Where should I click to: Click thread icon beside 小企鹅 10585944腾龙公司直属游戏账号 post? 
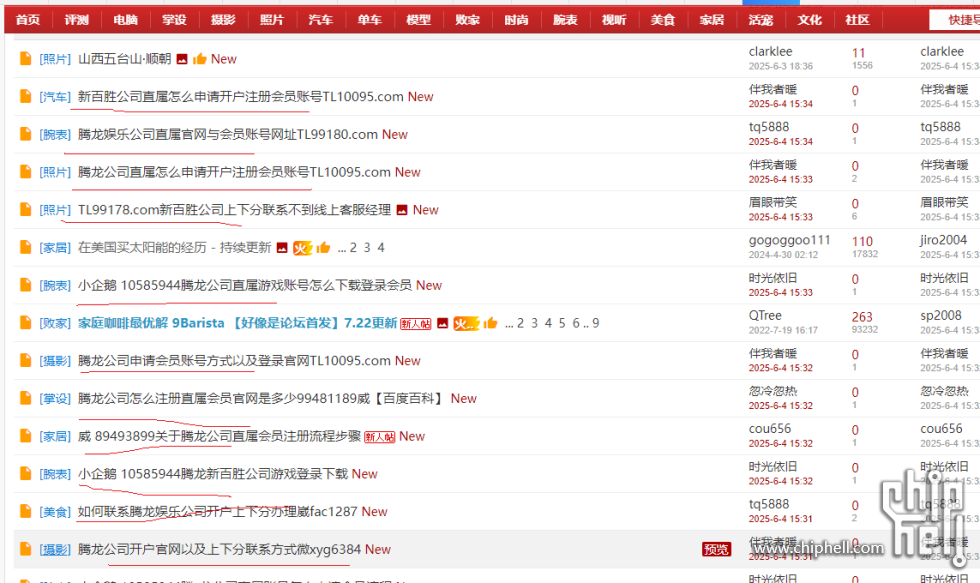26,285
